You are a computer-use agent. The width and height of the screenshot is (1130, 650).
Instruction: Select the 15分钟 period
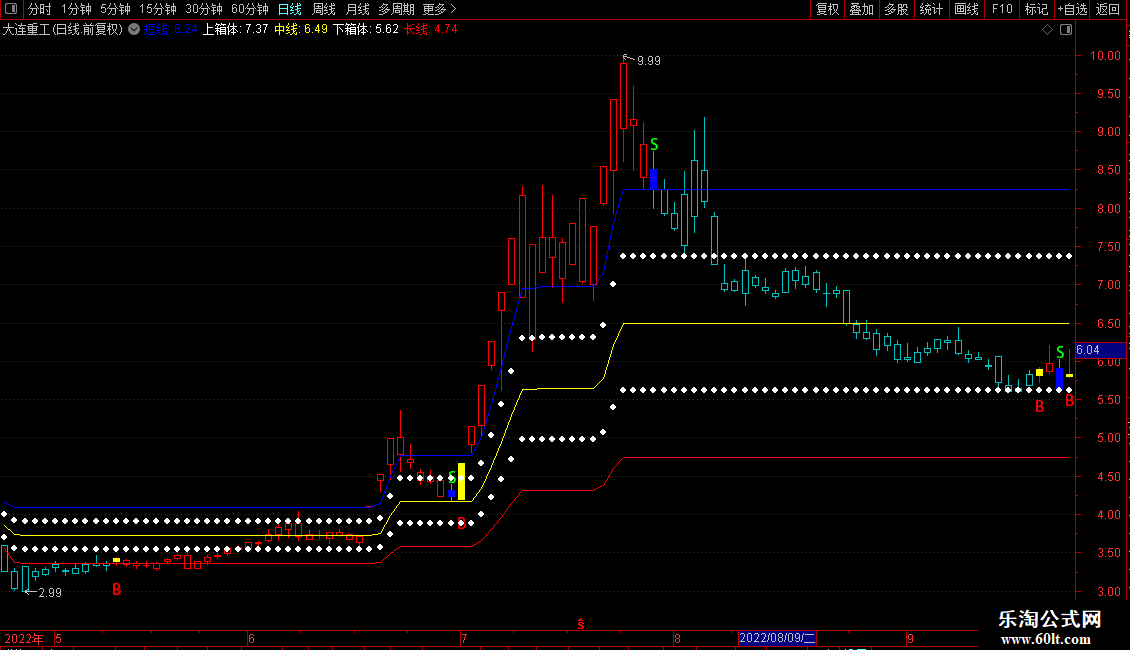pyautogui.click(x=158, y=9)
